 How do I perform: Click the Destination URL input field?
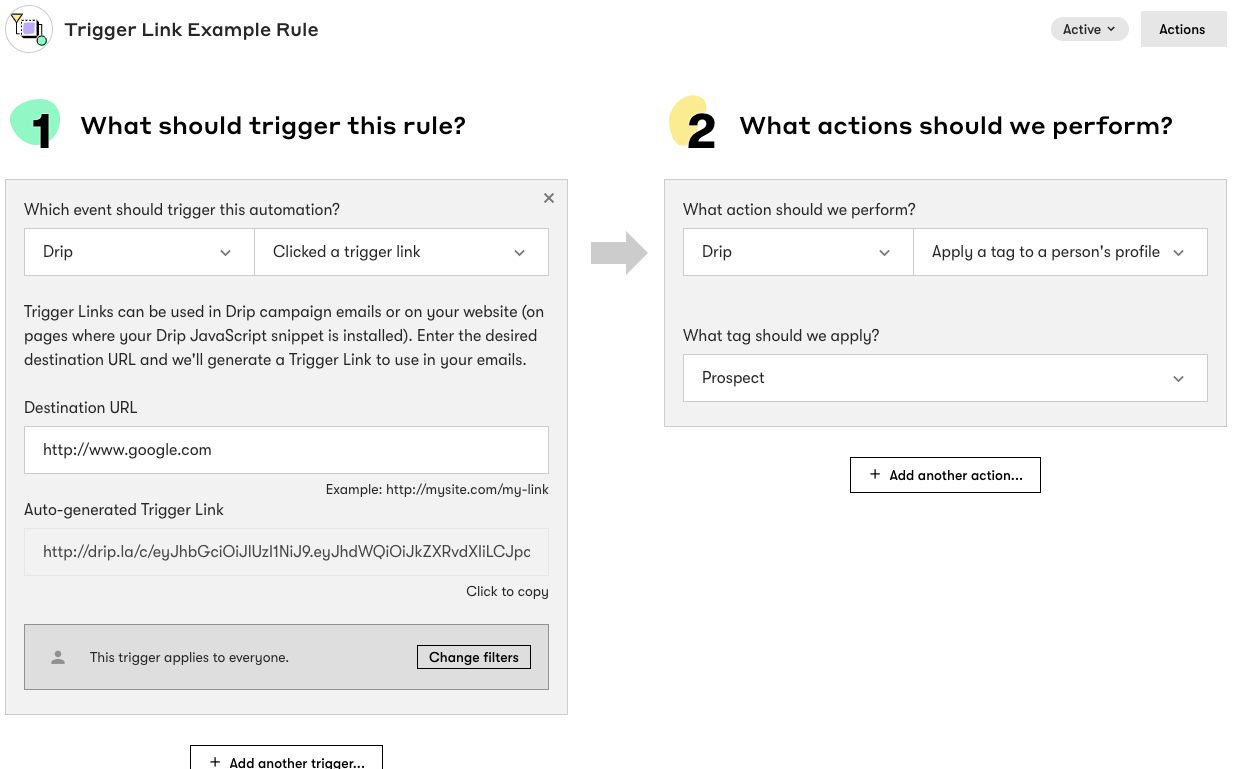[286, 450]
